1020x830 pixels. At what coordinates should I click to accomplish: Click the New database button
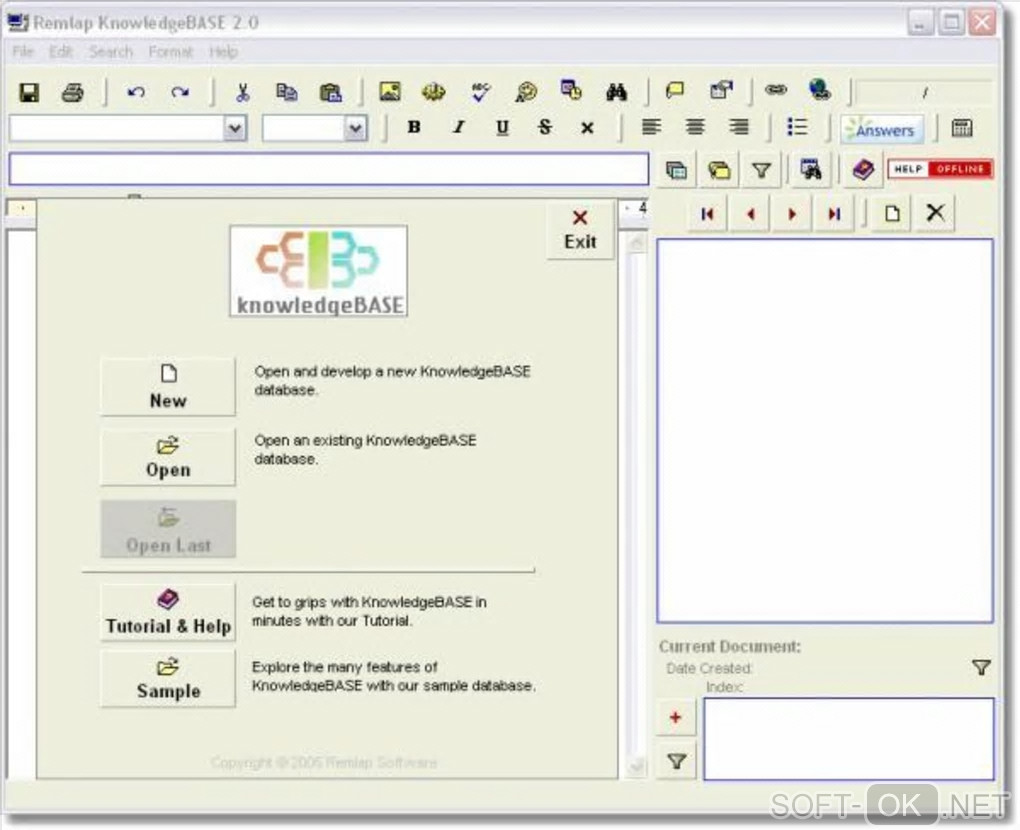pos(168,386)
